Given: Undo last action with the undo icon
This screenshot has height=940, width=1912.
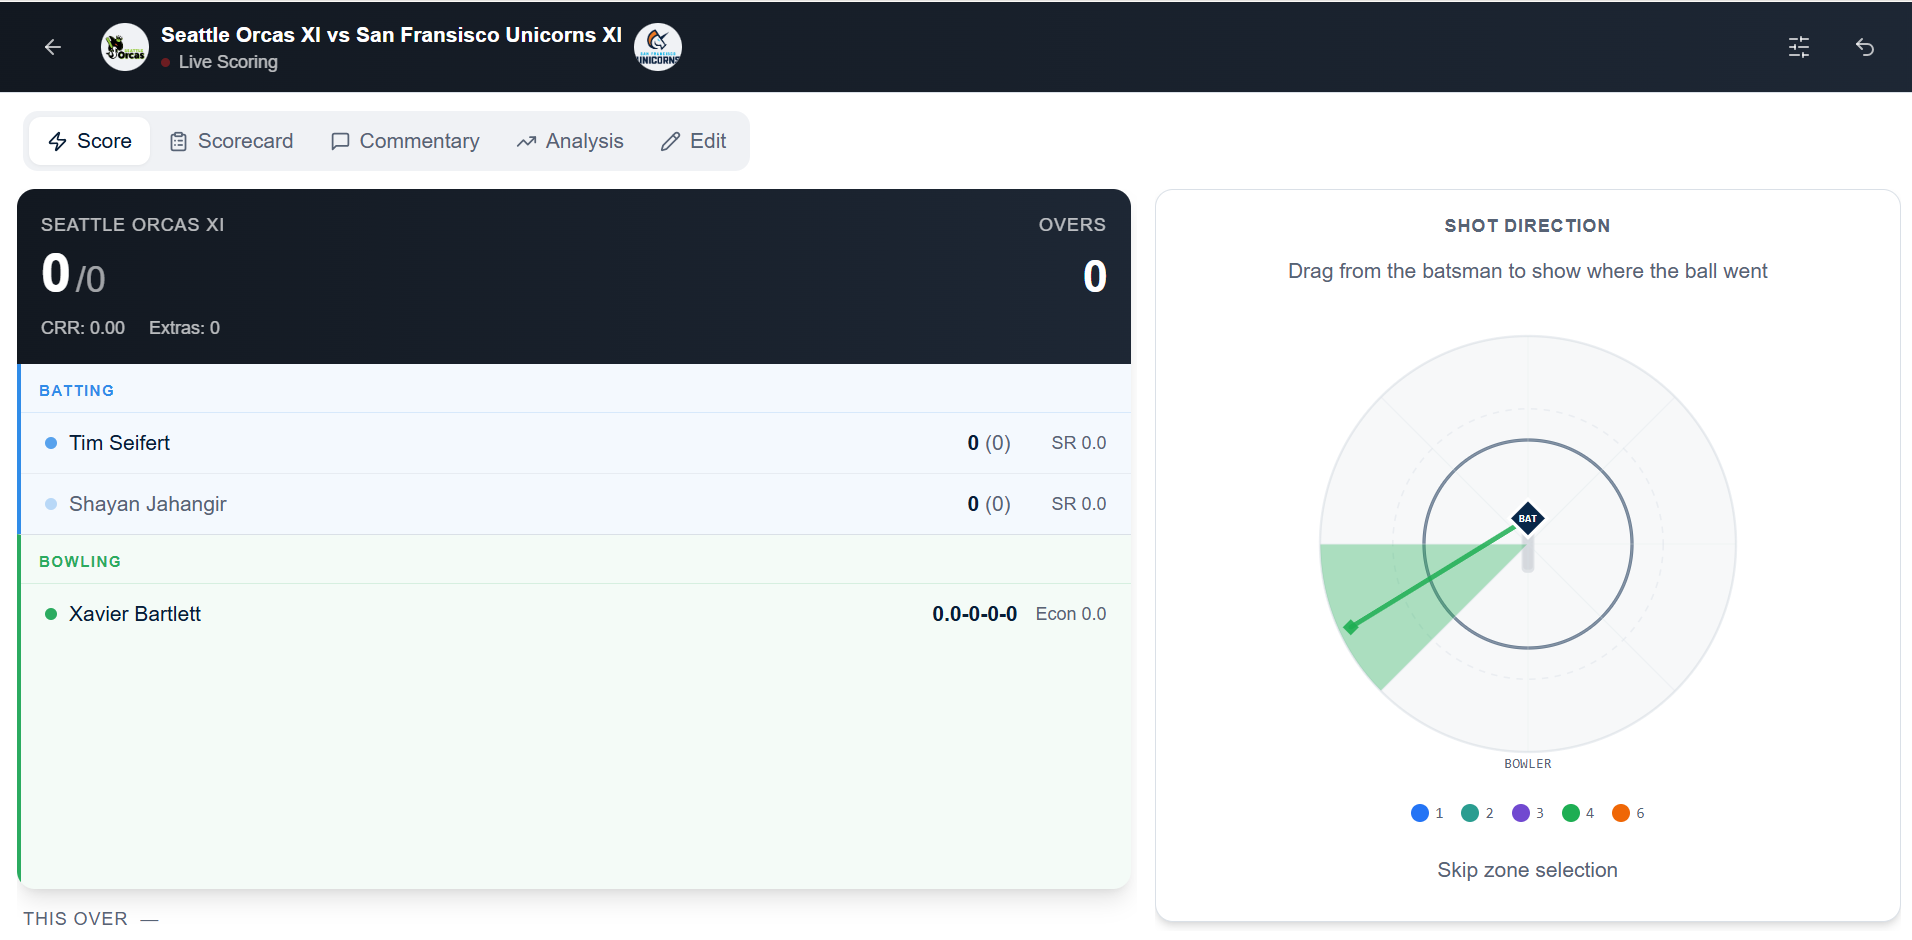Looking at the screenshot, I should [x=1865, y=47].
